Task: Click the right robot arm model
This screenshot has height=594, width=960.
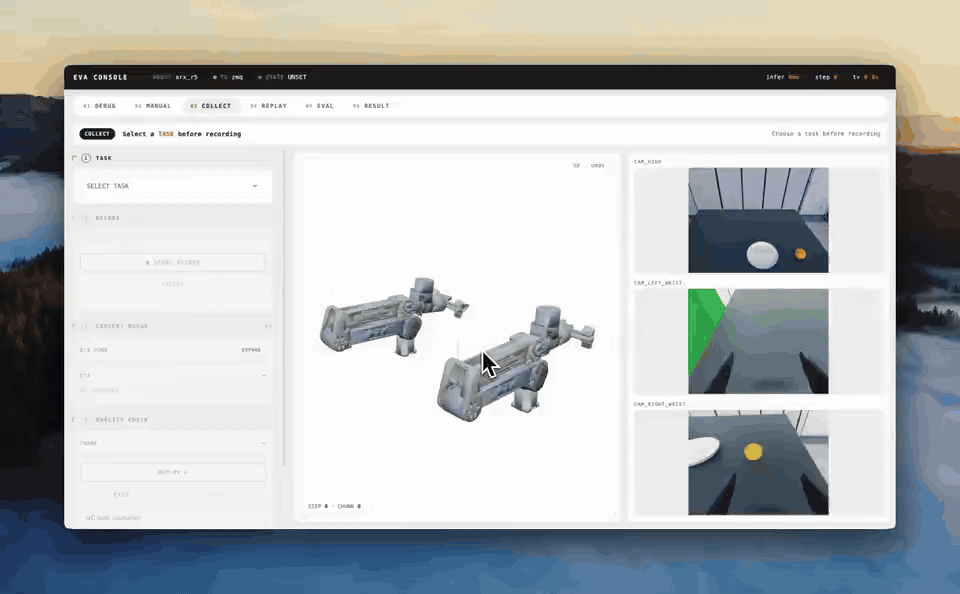Action: (515, 364)
